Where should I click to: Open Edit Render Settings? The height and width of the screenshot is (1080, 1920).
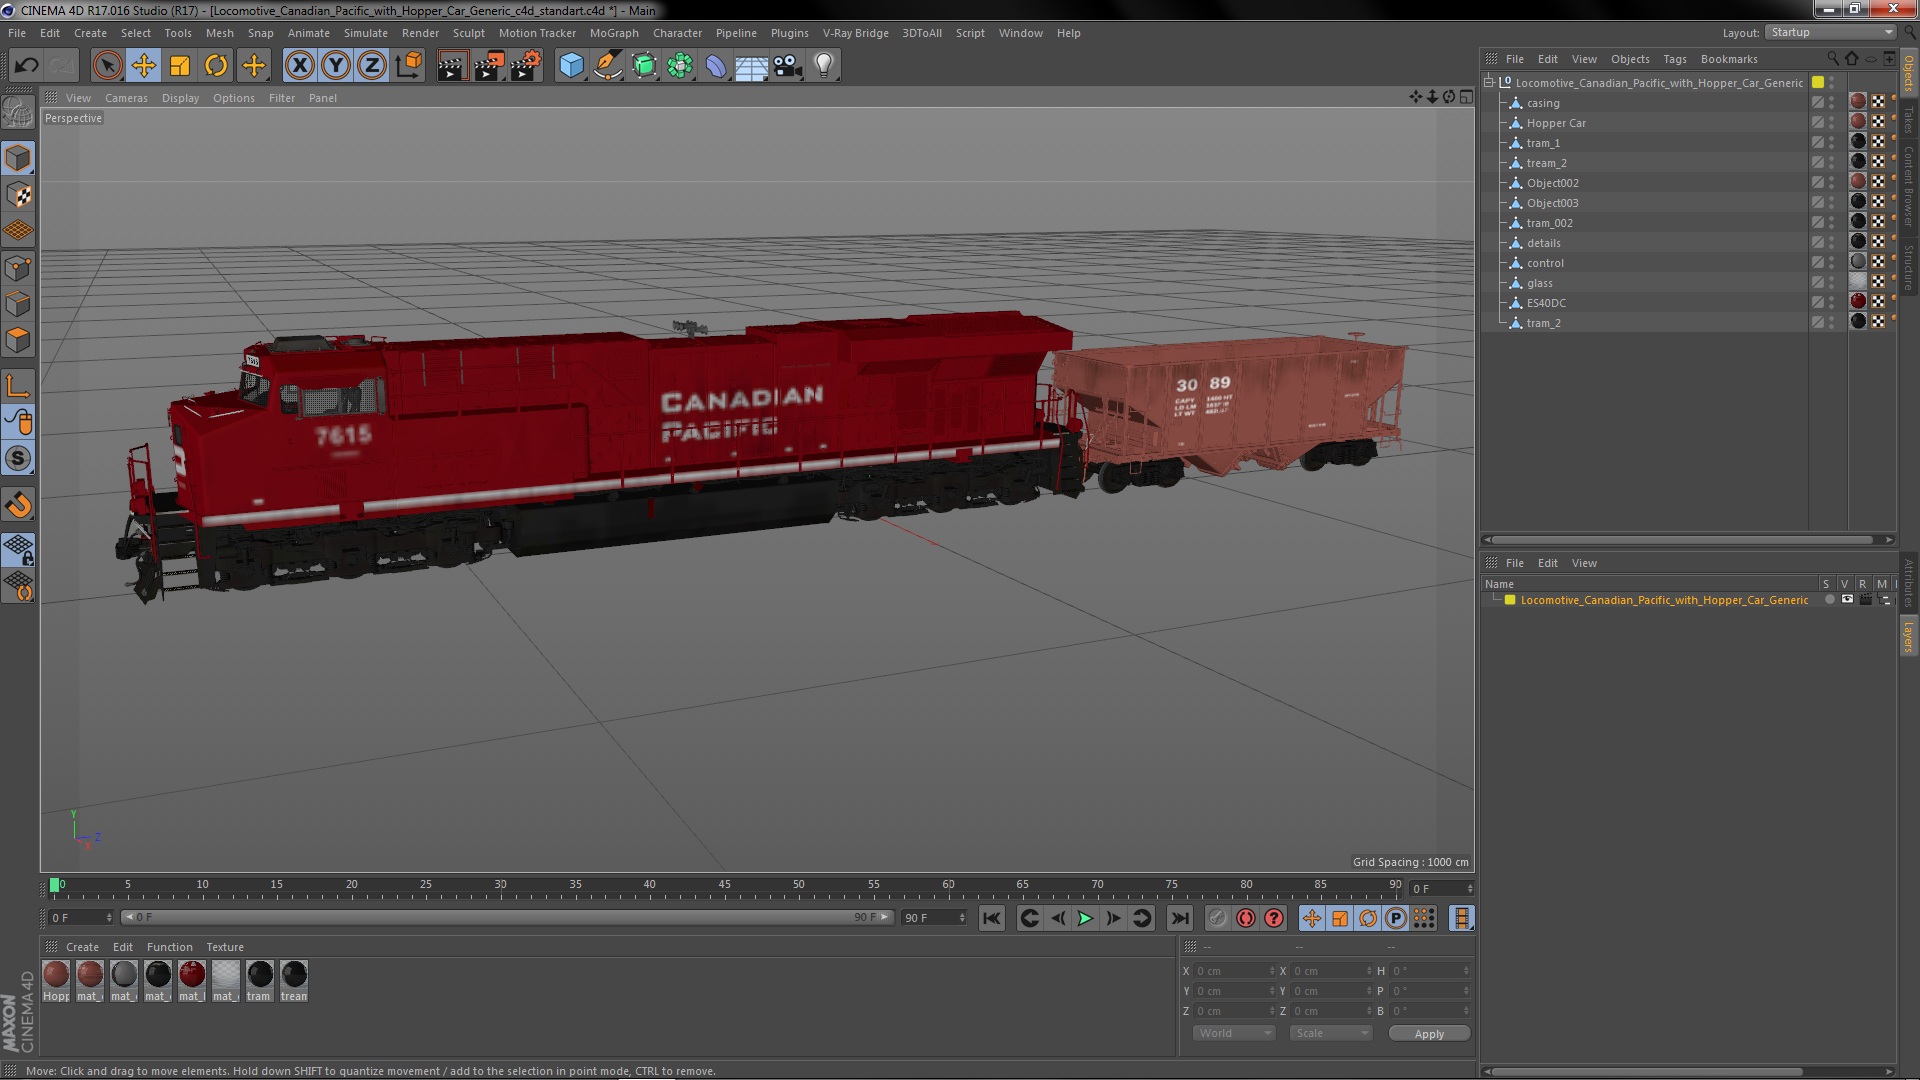tap(525, 66)
